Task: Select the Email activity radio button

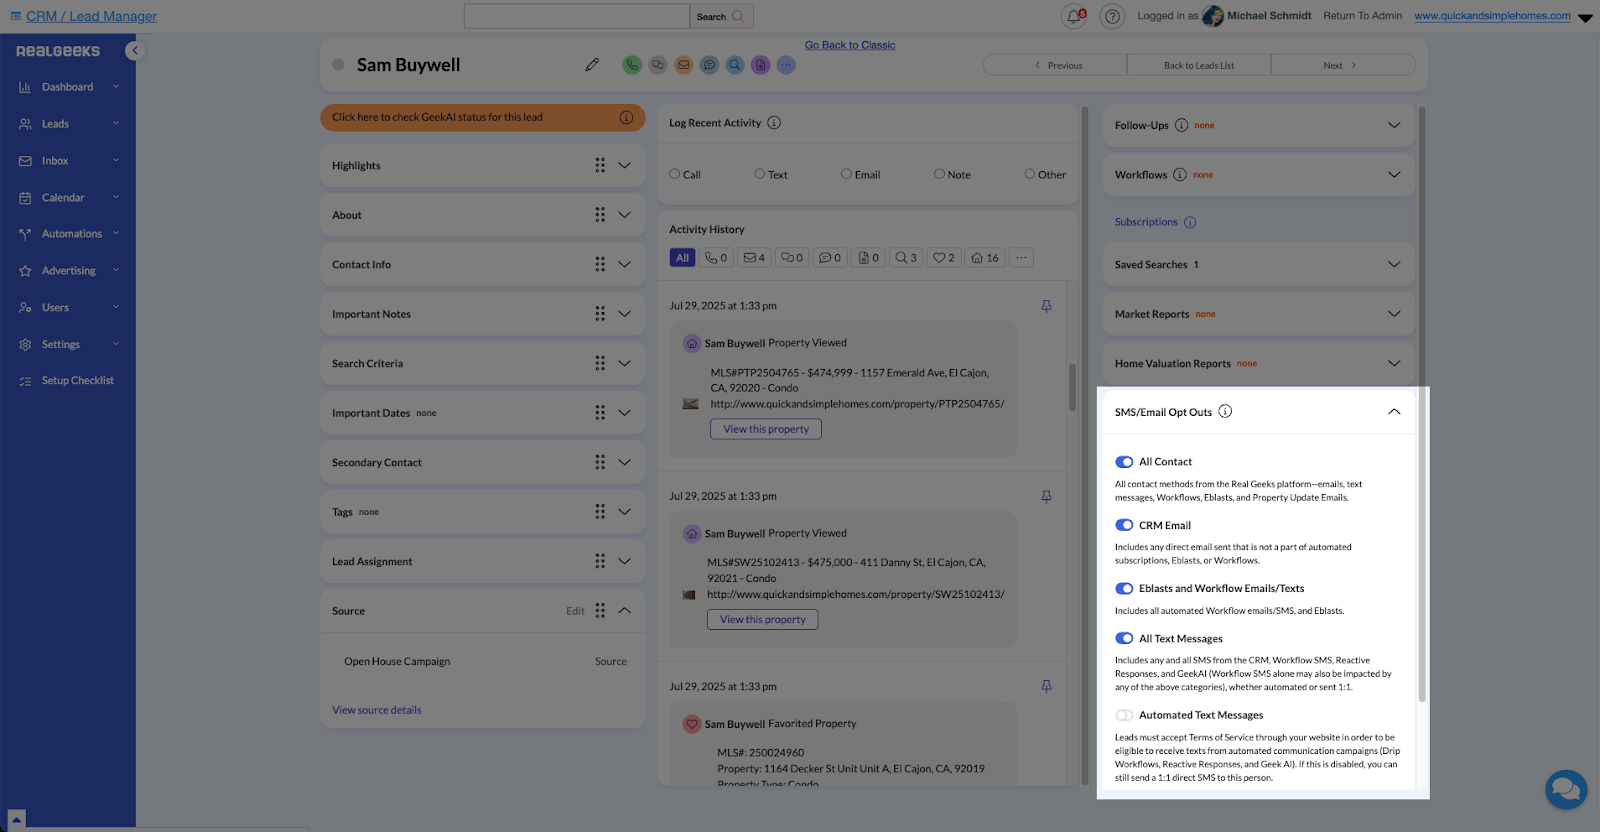Action: point(847,174)
